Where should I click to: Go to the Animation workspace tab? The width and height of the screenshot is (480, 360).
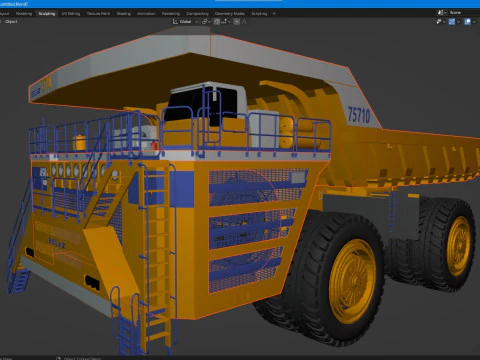pyautogui.click(x=146, y=14)
